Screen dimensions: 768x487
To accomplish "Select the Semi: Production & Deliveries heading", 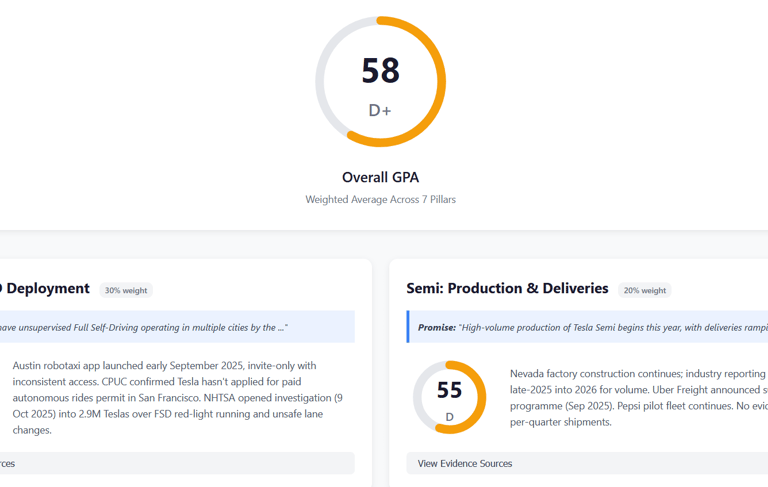I will pos(507,288).
